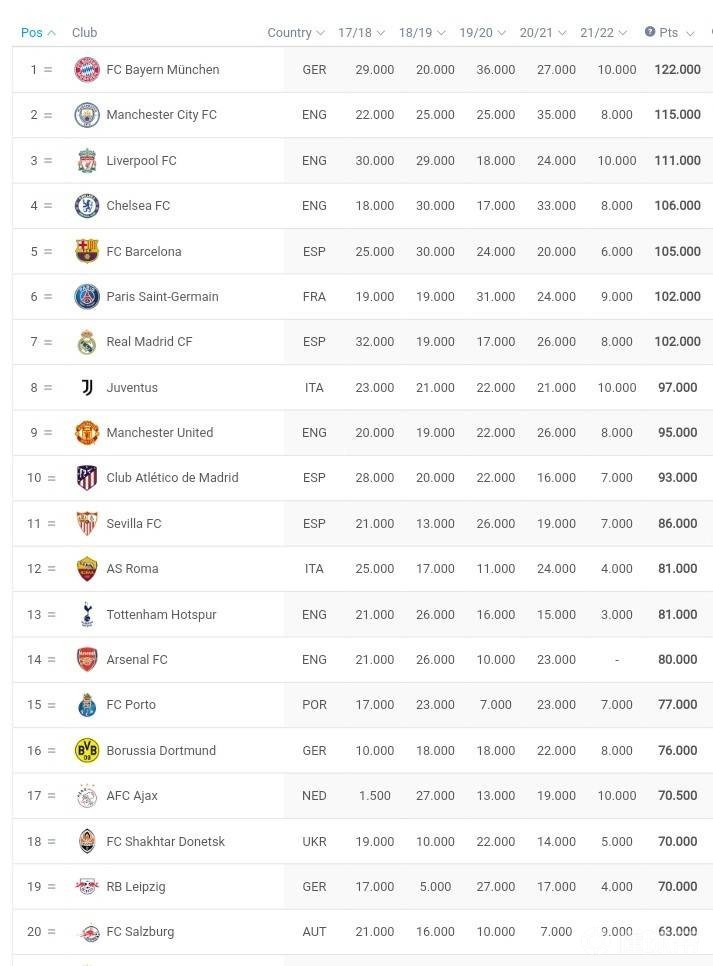Open the Paris Saint-Germain club link

pyautogui.click(x=162, y=297)
